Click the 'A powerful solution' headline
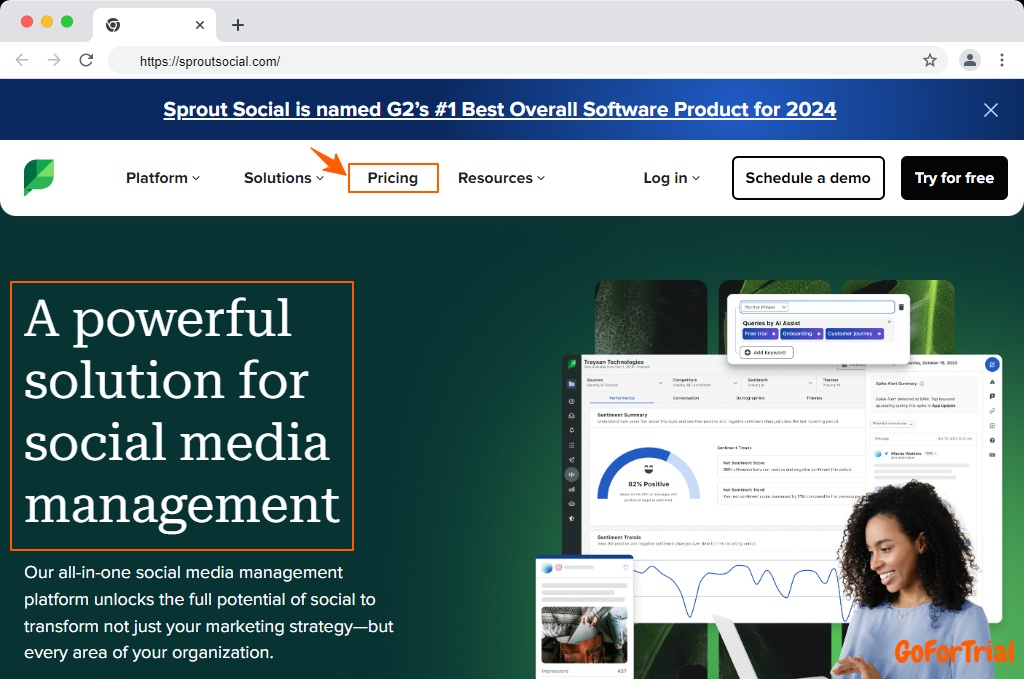The height and width of the screenshot is (679, 1024). point(182,416)
